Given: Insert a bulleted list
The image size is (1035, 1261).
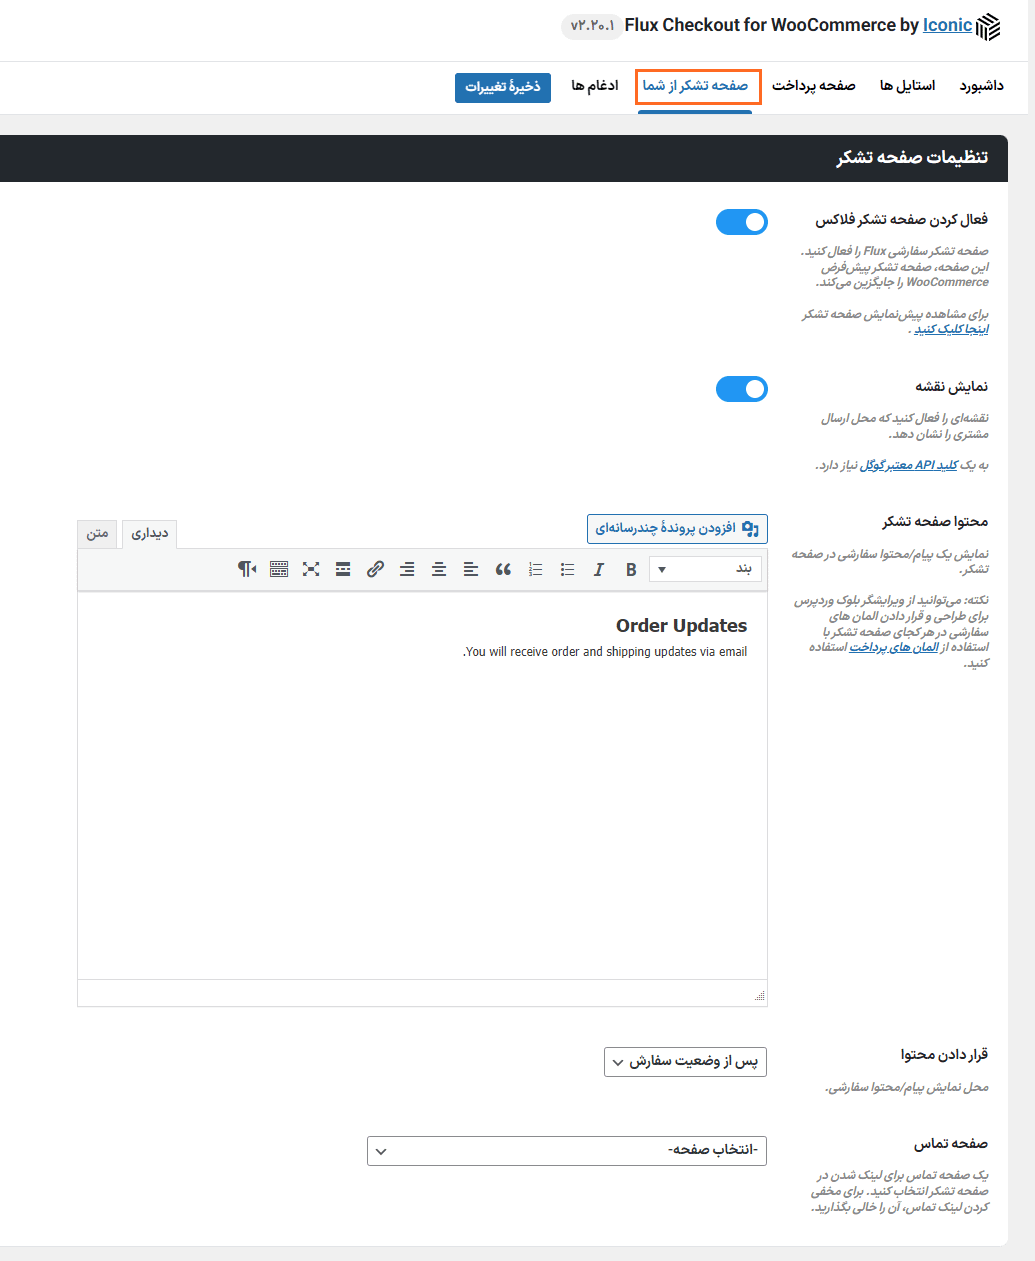Looking at the screenshot, I should (567, 569).
